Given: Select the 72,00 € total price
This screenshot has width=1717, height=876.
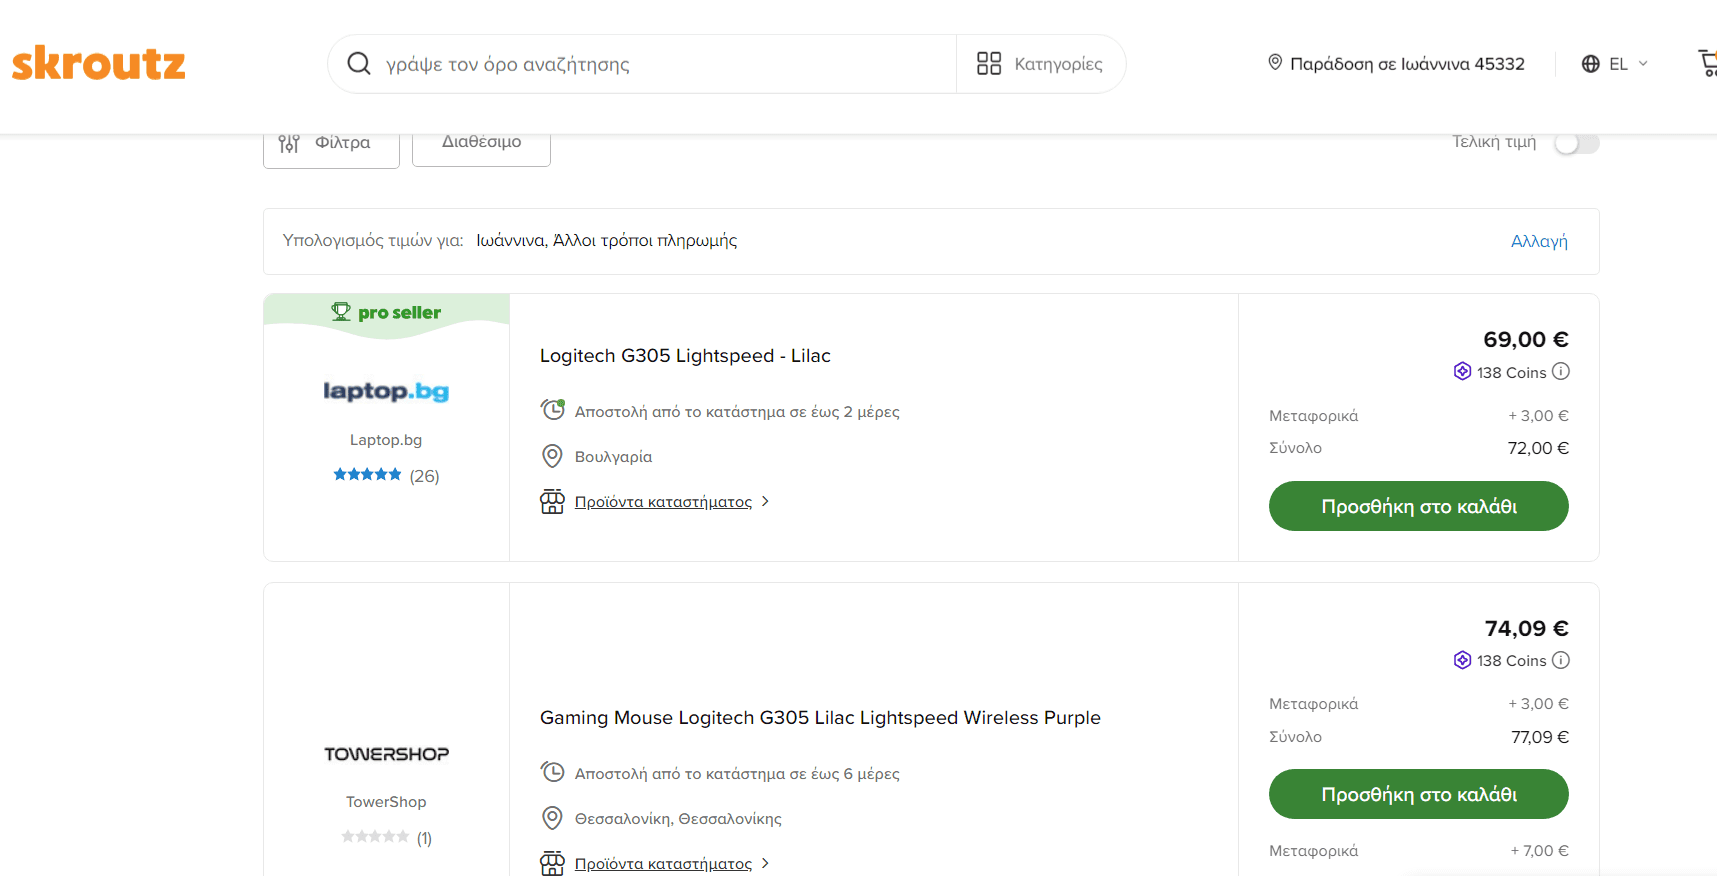Looking at the screenshot, I should [1538, 448].
